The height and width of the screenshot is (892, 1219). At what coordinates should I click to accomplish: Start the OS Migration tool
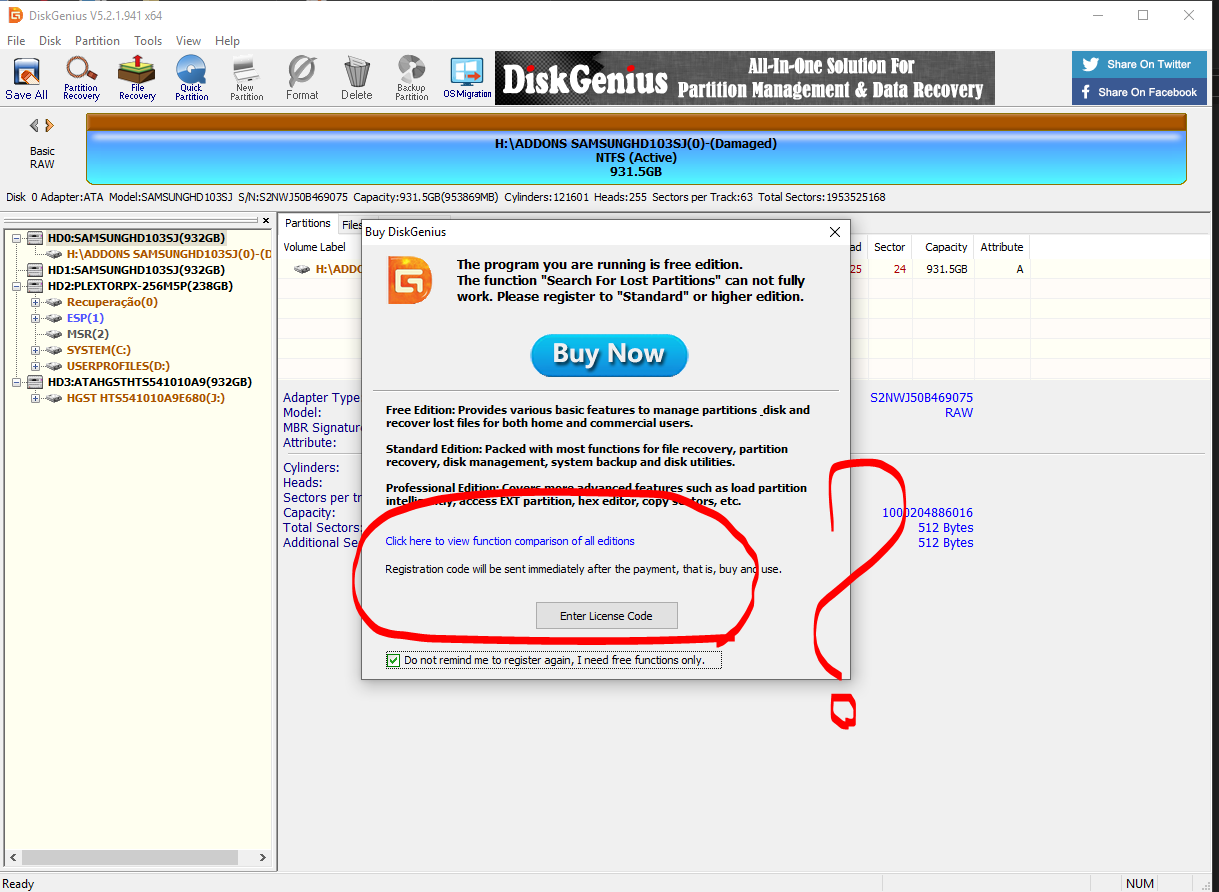tap(467, 79)
